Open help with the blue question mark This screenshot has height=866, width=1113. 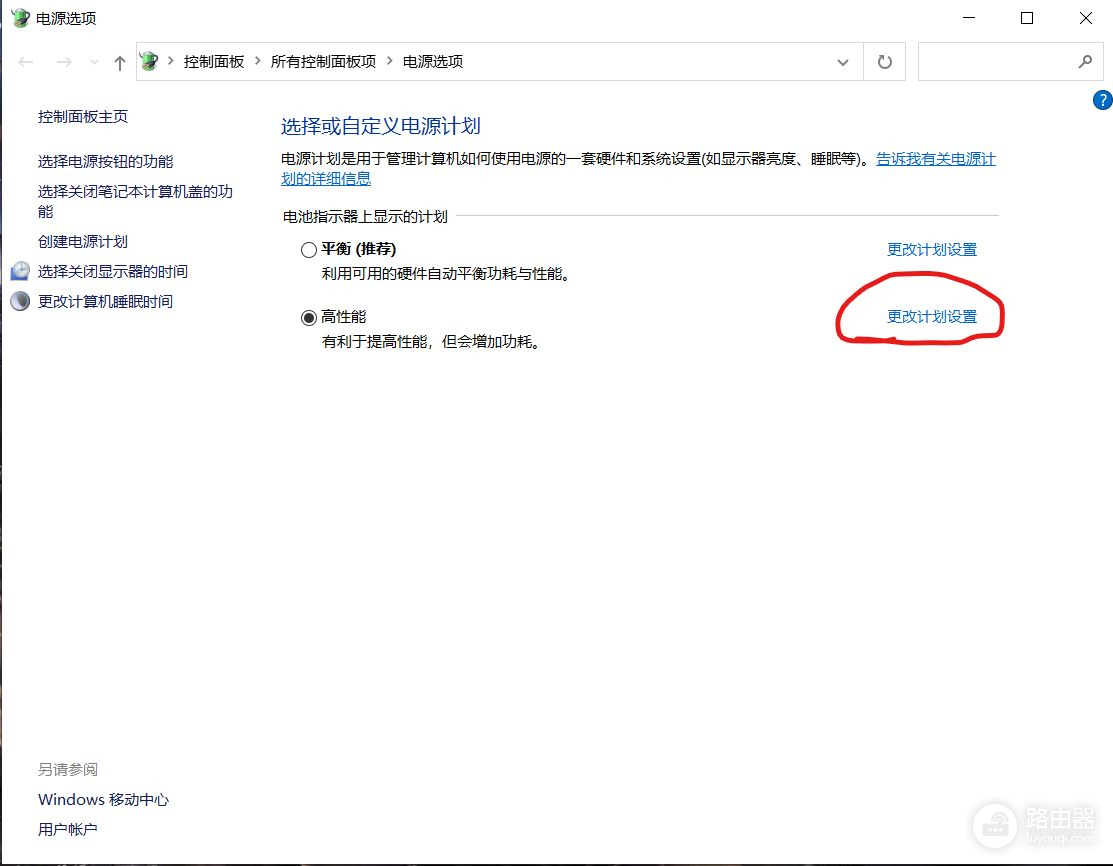coord(1102,100)
